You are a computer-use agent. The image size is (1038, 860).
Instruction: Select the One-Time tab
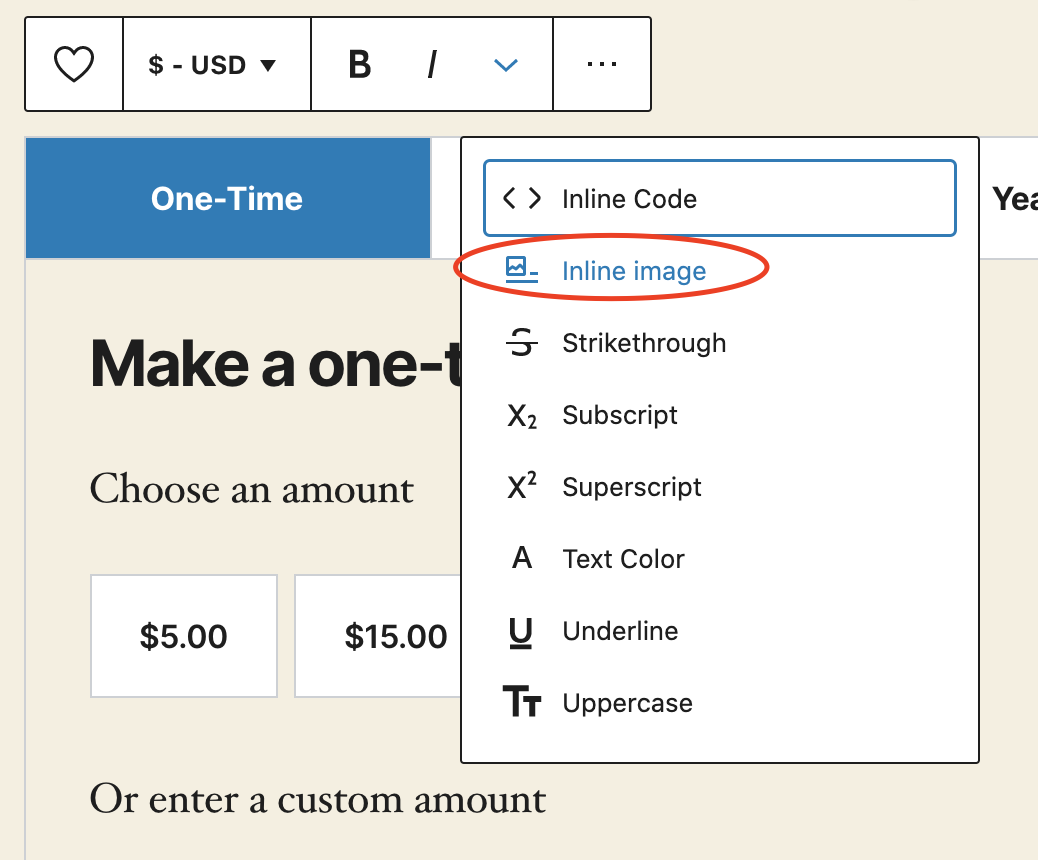pyautogui.click(x=228, y=198)
